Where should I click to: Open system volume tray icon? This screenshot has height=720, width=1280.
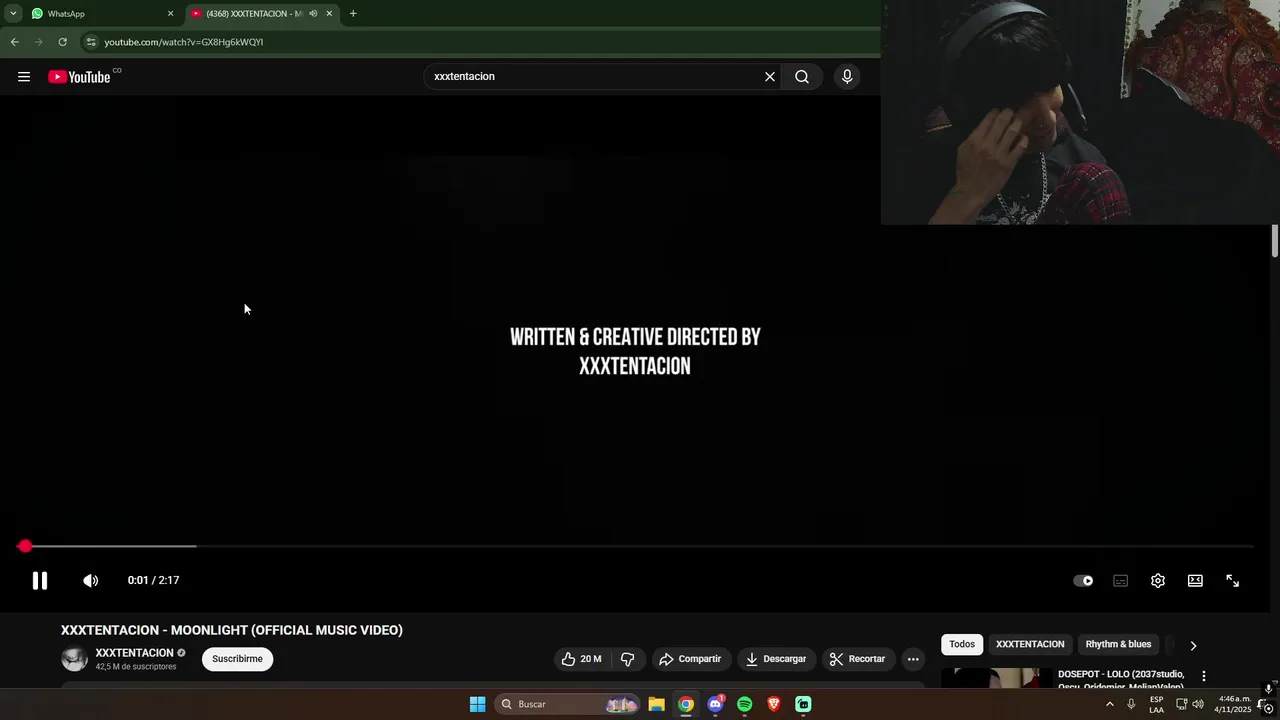[x=1198, y=704]
